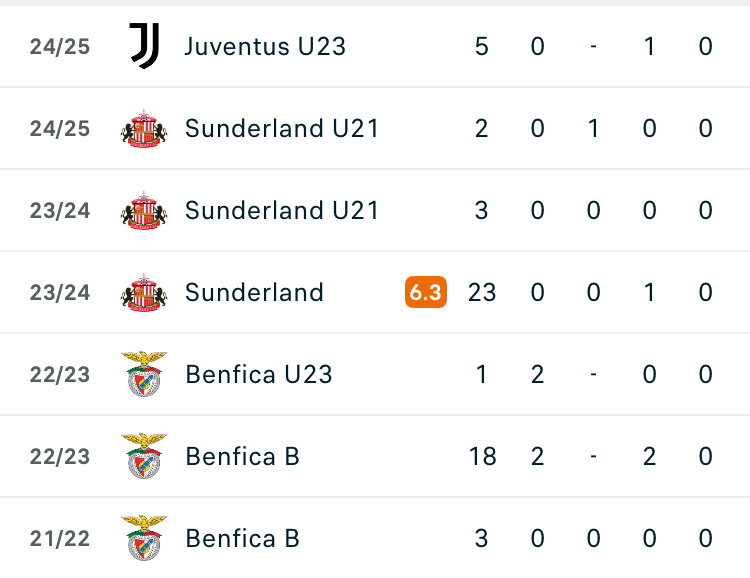The image size is (750, 578).
Task: Open Benfica B link for 21/22 season
Action: click(x=243, y=538)
